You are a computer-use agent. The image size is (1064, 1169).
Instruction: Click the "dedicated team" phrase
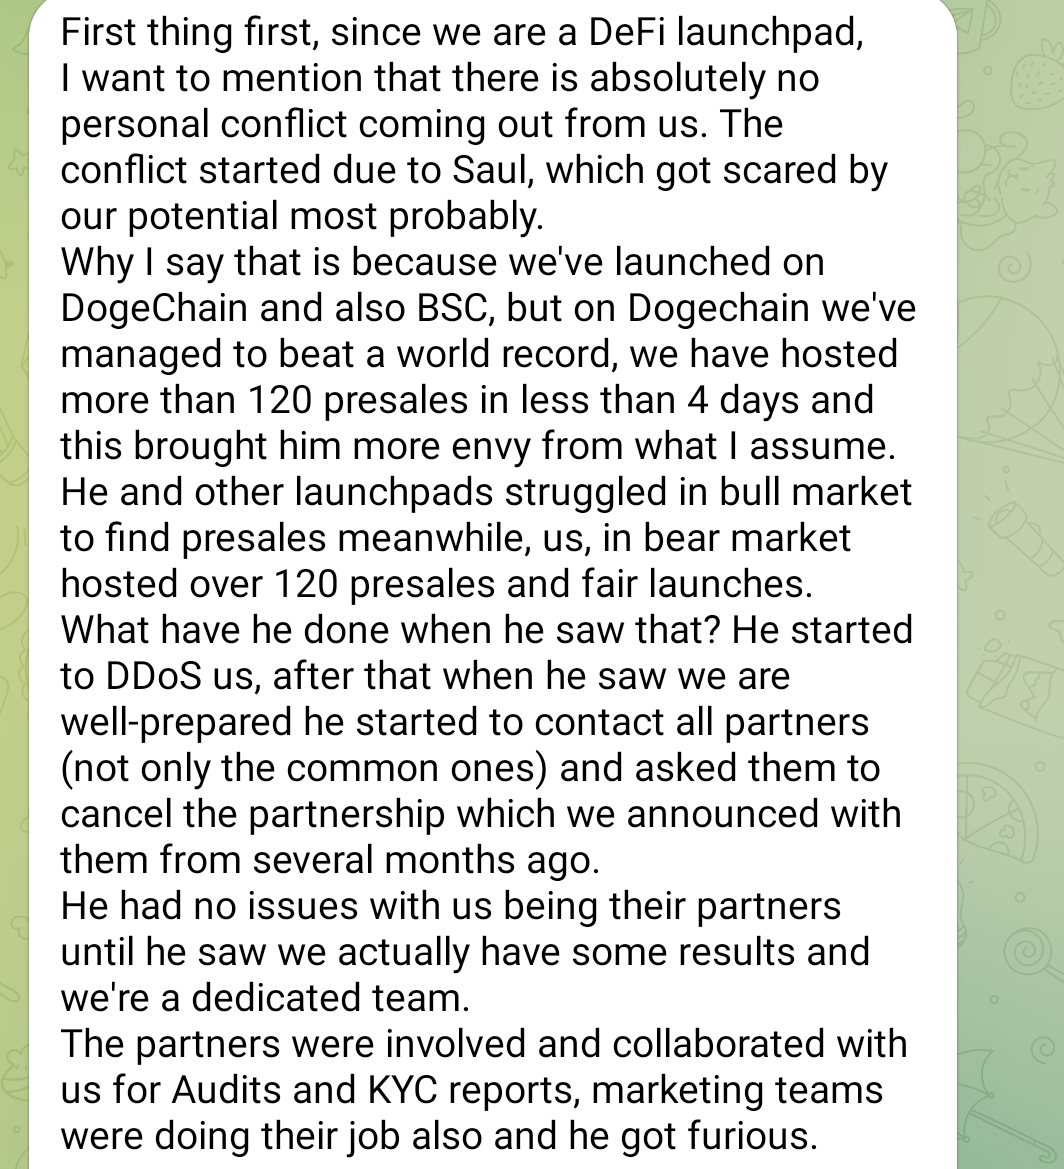[x=326, y=998]
